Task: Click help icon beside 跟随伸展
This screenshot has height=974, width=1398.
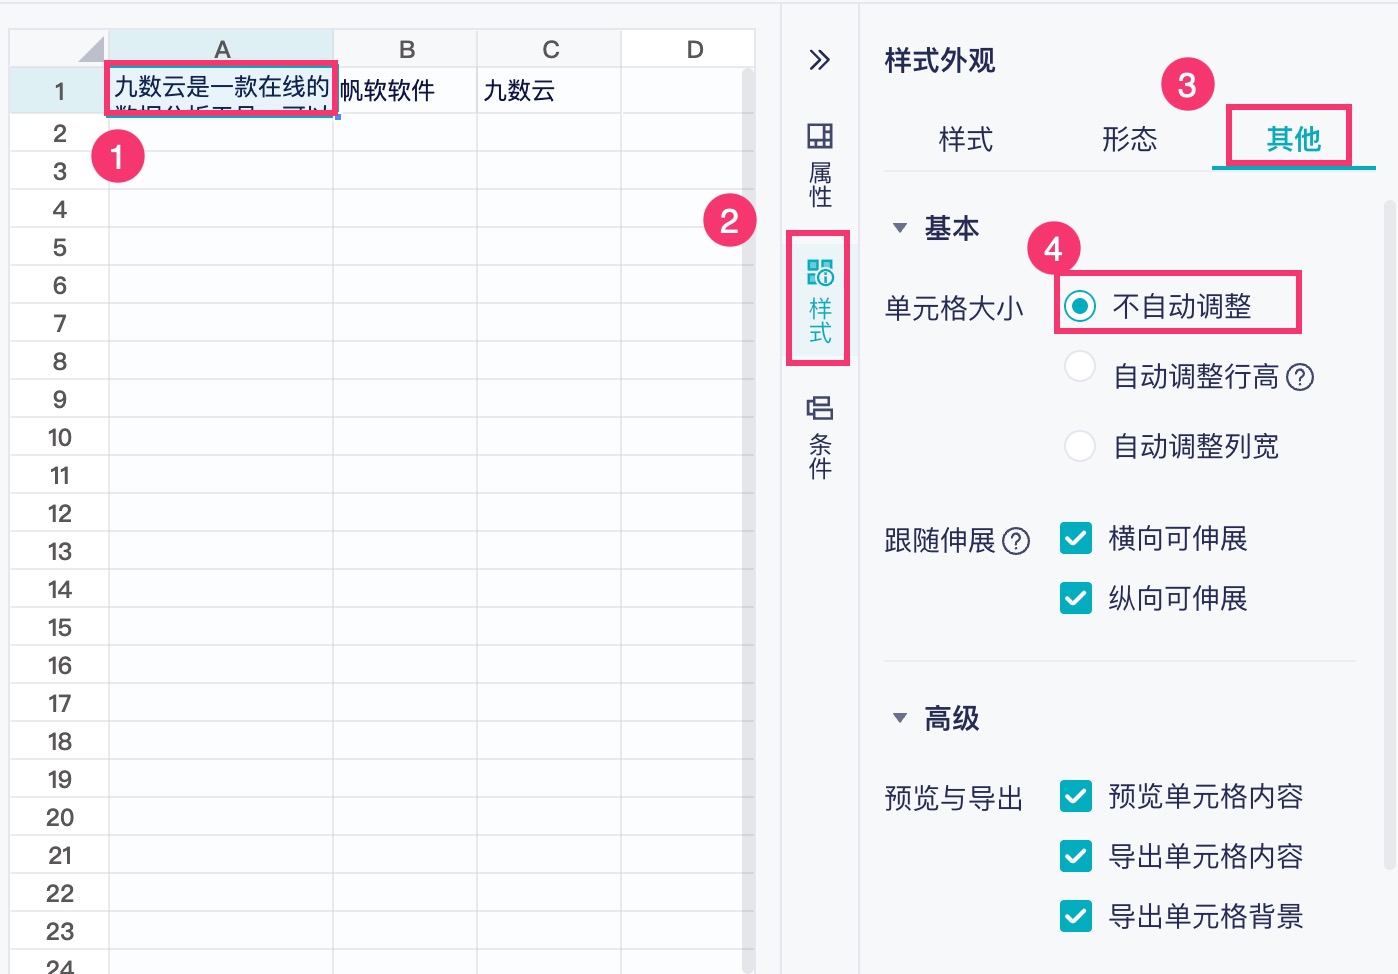Action: tap(1016, 541)
